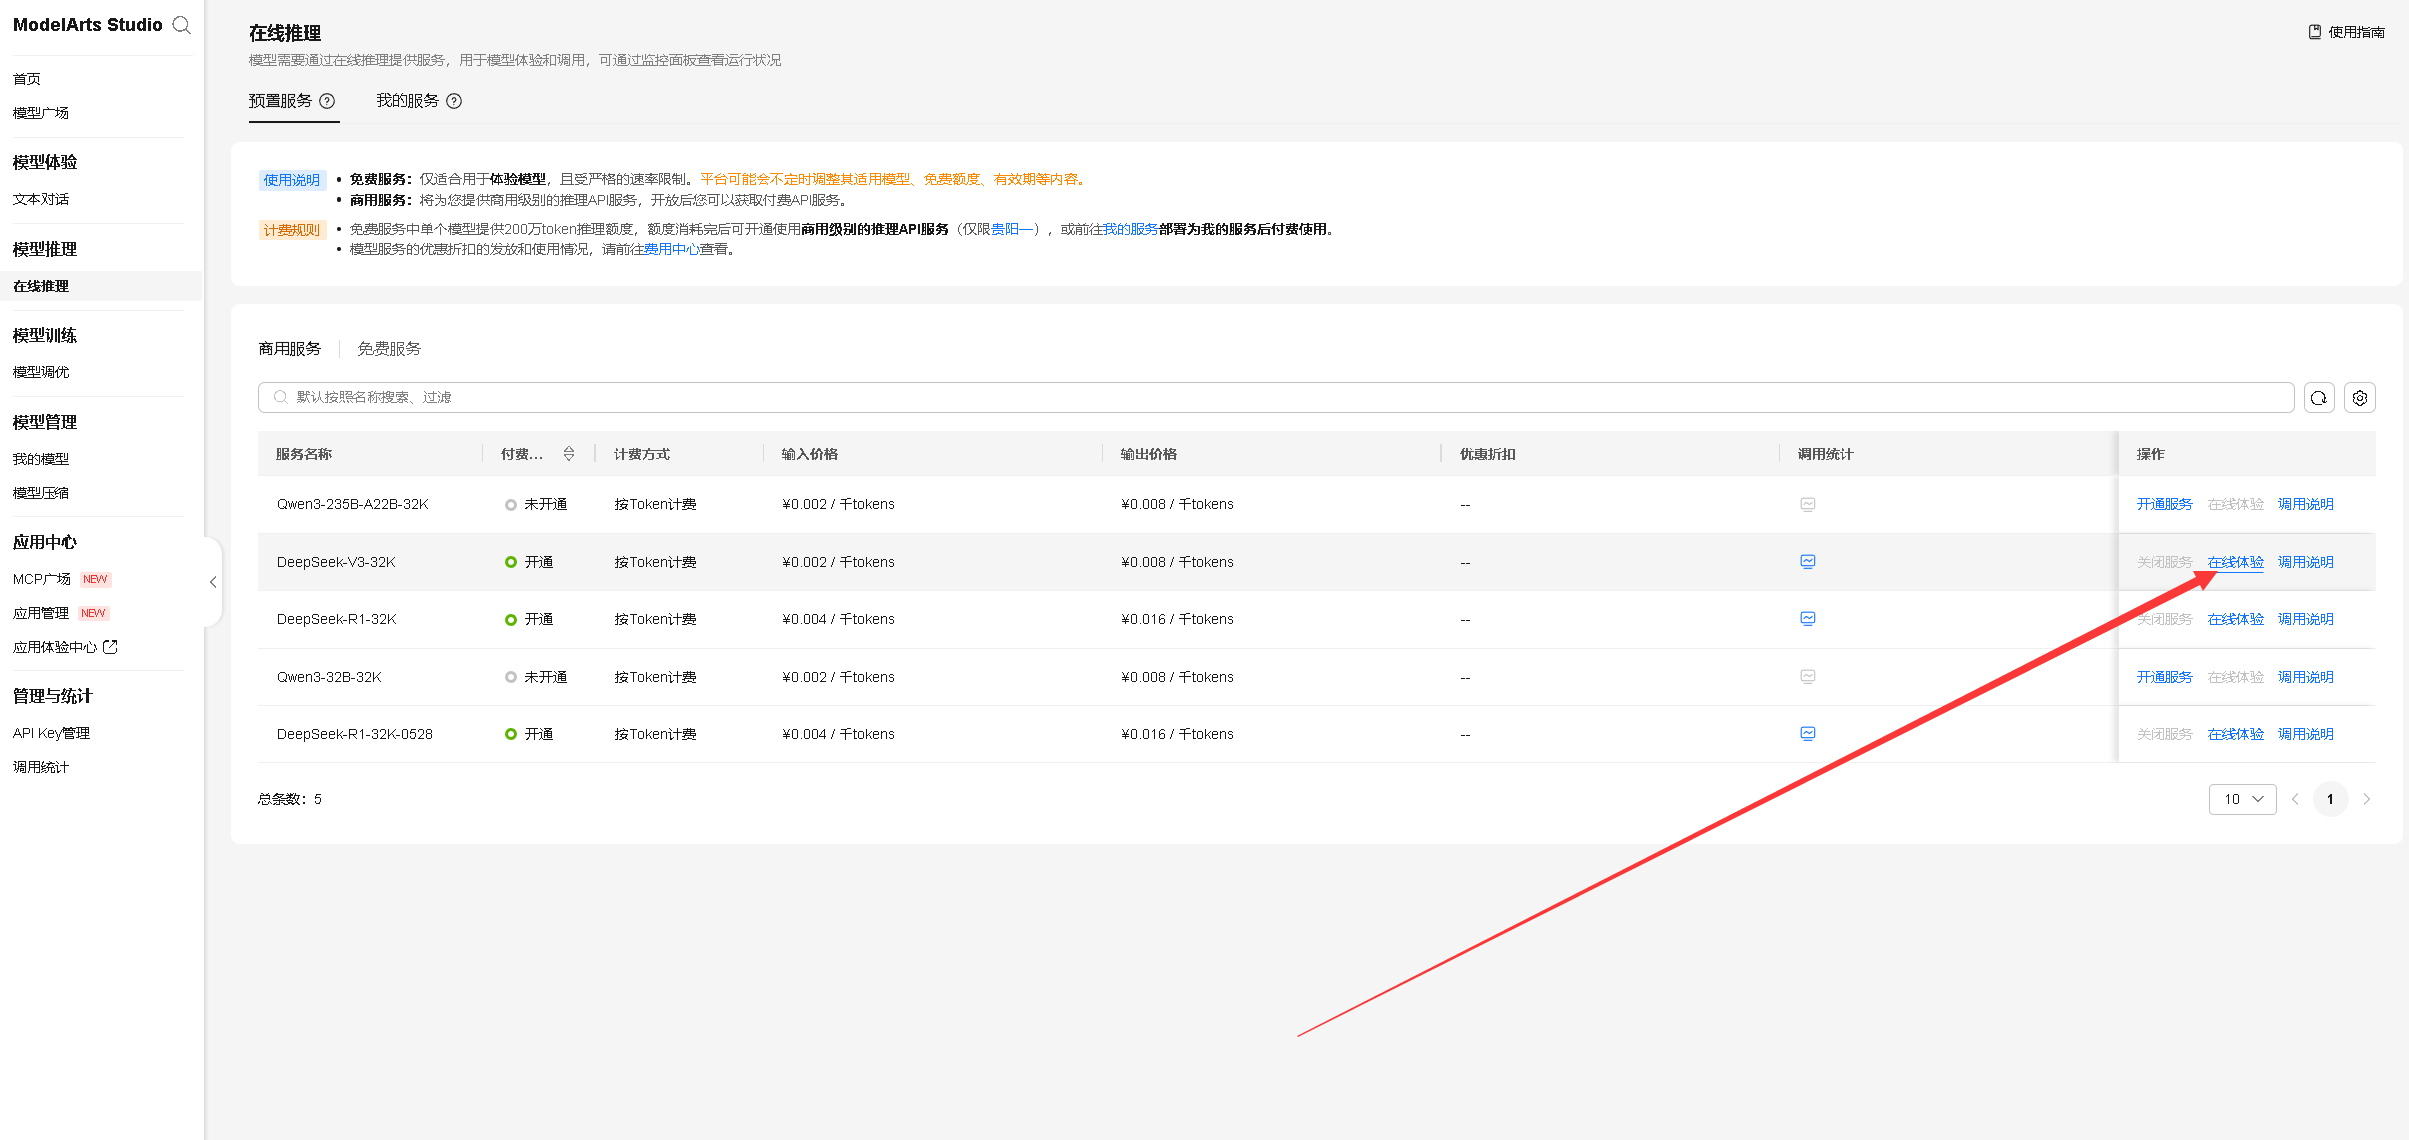Screen dimensions: 2409x1140
Task: Click 调用说明 for DeepSeek-V3-32K
Action: pos(2305,562)
